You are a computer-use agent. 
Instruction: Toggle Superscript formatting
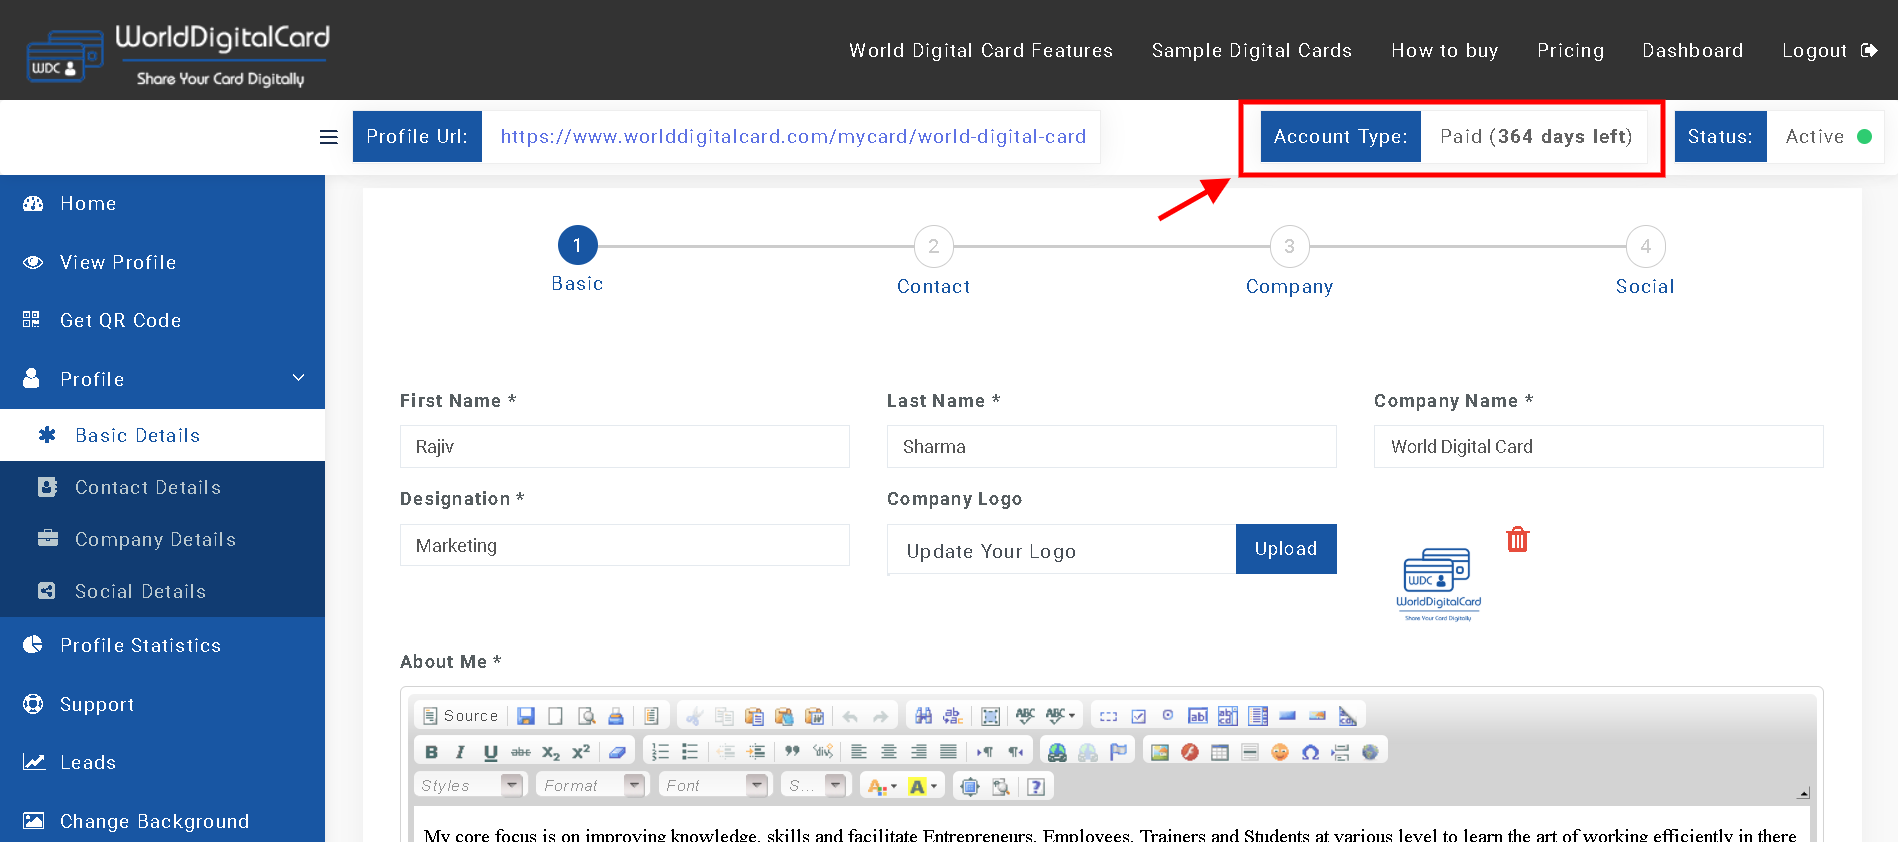581,752
